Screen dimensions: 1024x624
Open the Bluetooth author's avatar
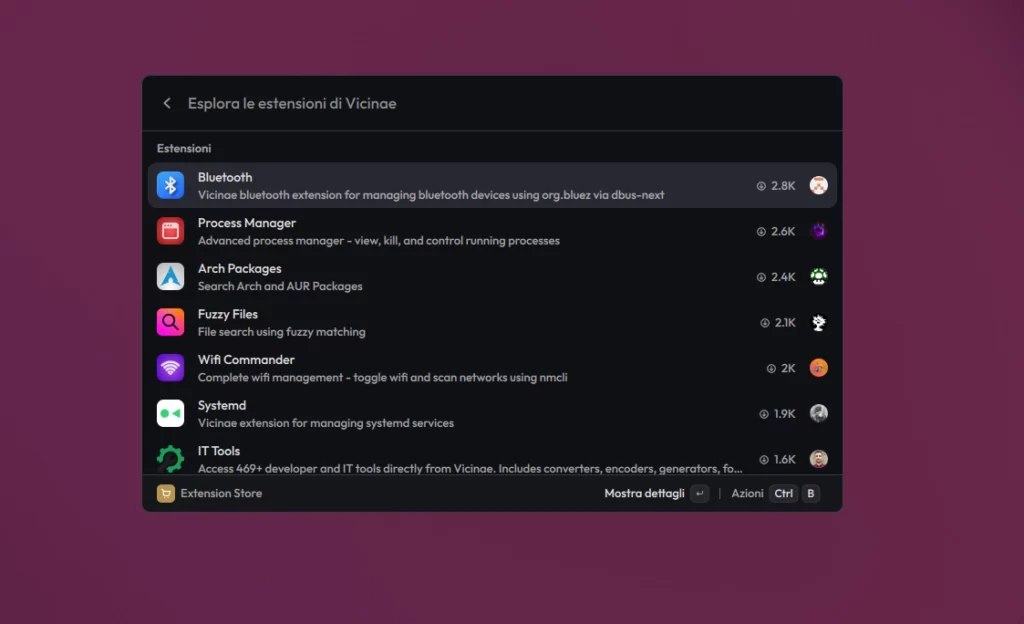[819, 185]
